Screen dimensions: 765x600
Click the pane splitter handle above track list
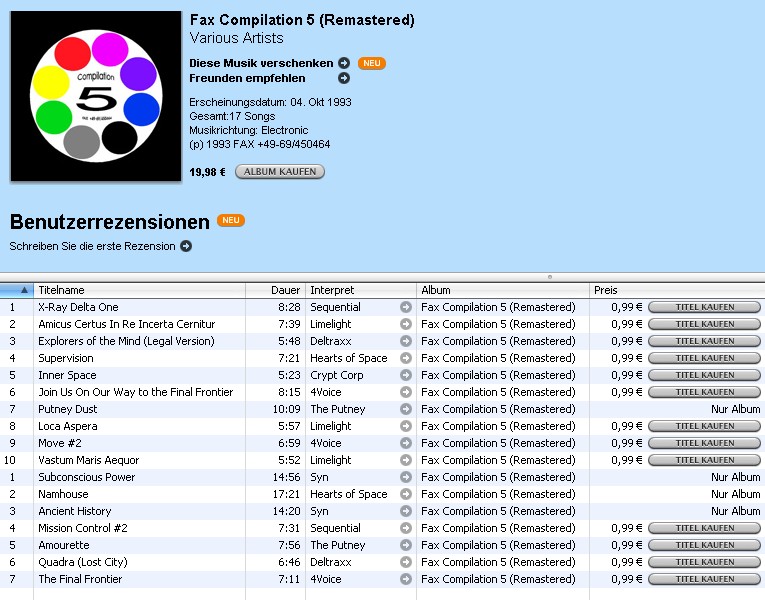pos(550,277)
